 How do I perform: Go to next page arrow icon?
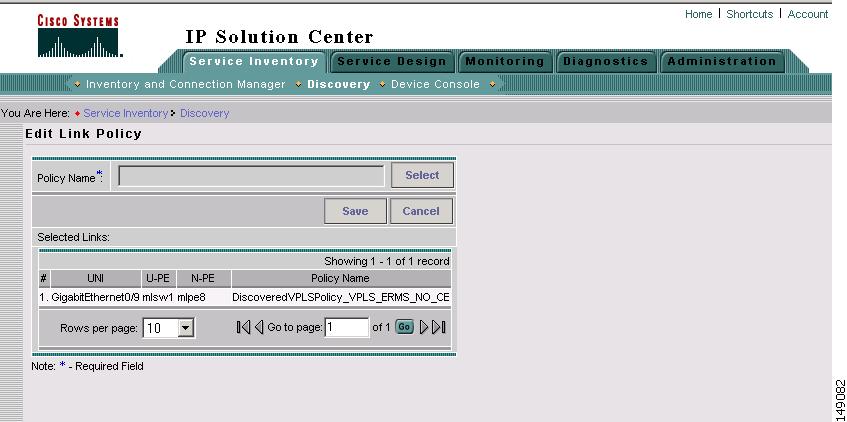pyautogui.click(x=424, y=327)
